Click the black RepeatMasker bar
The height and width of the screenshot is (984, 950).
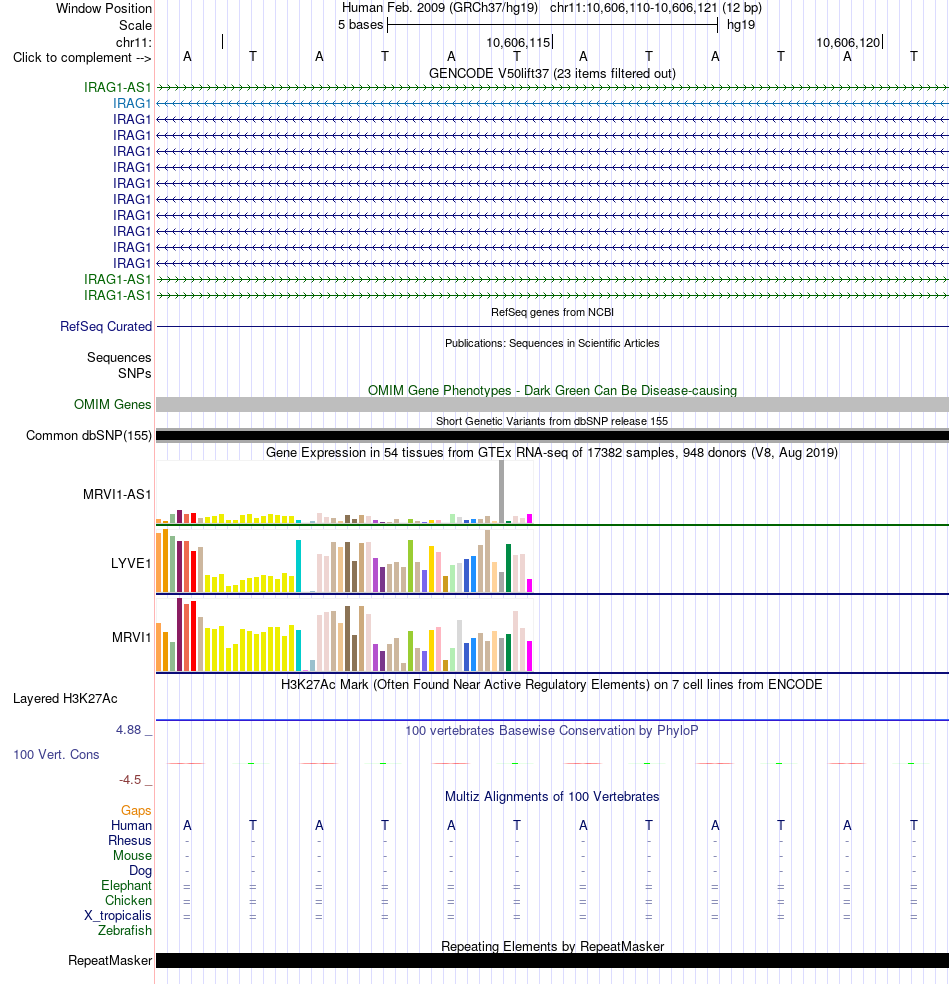(x=552, y=960)
